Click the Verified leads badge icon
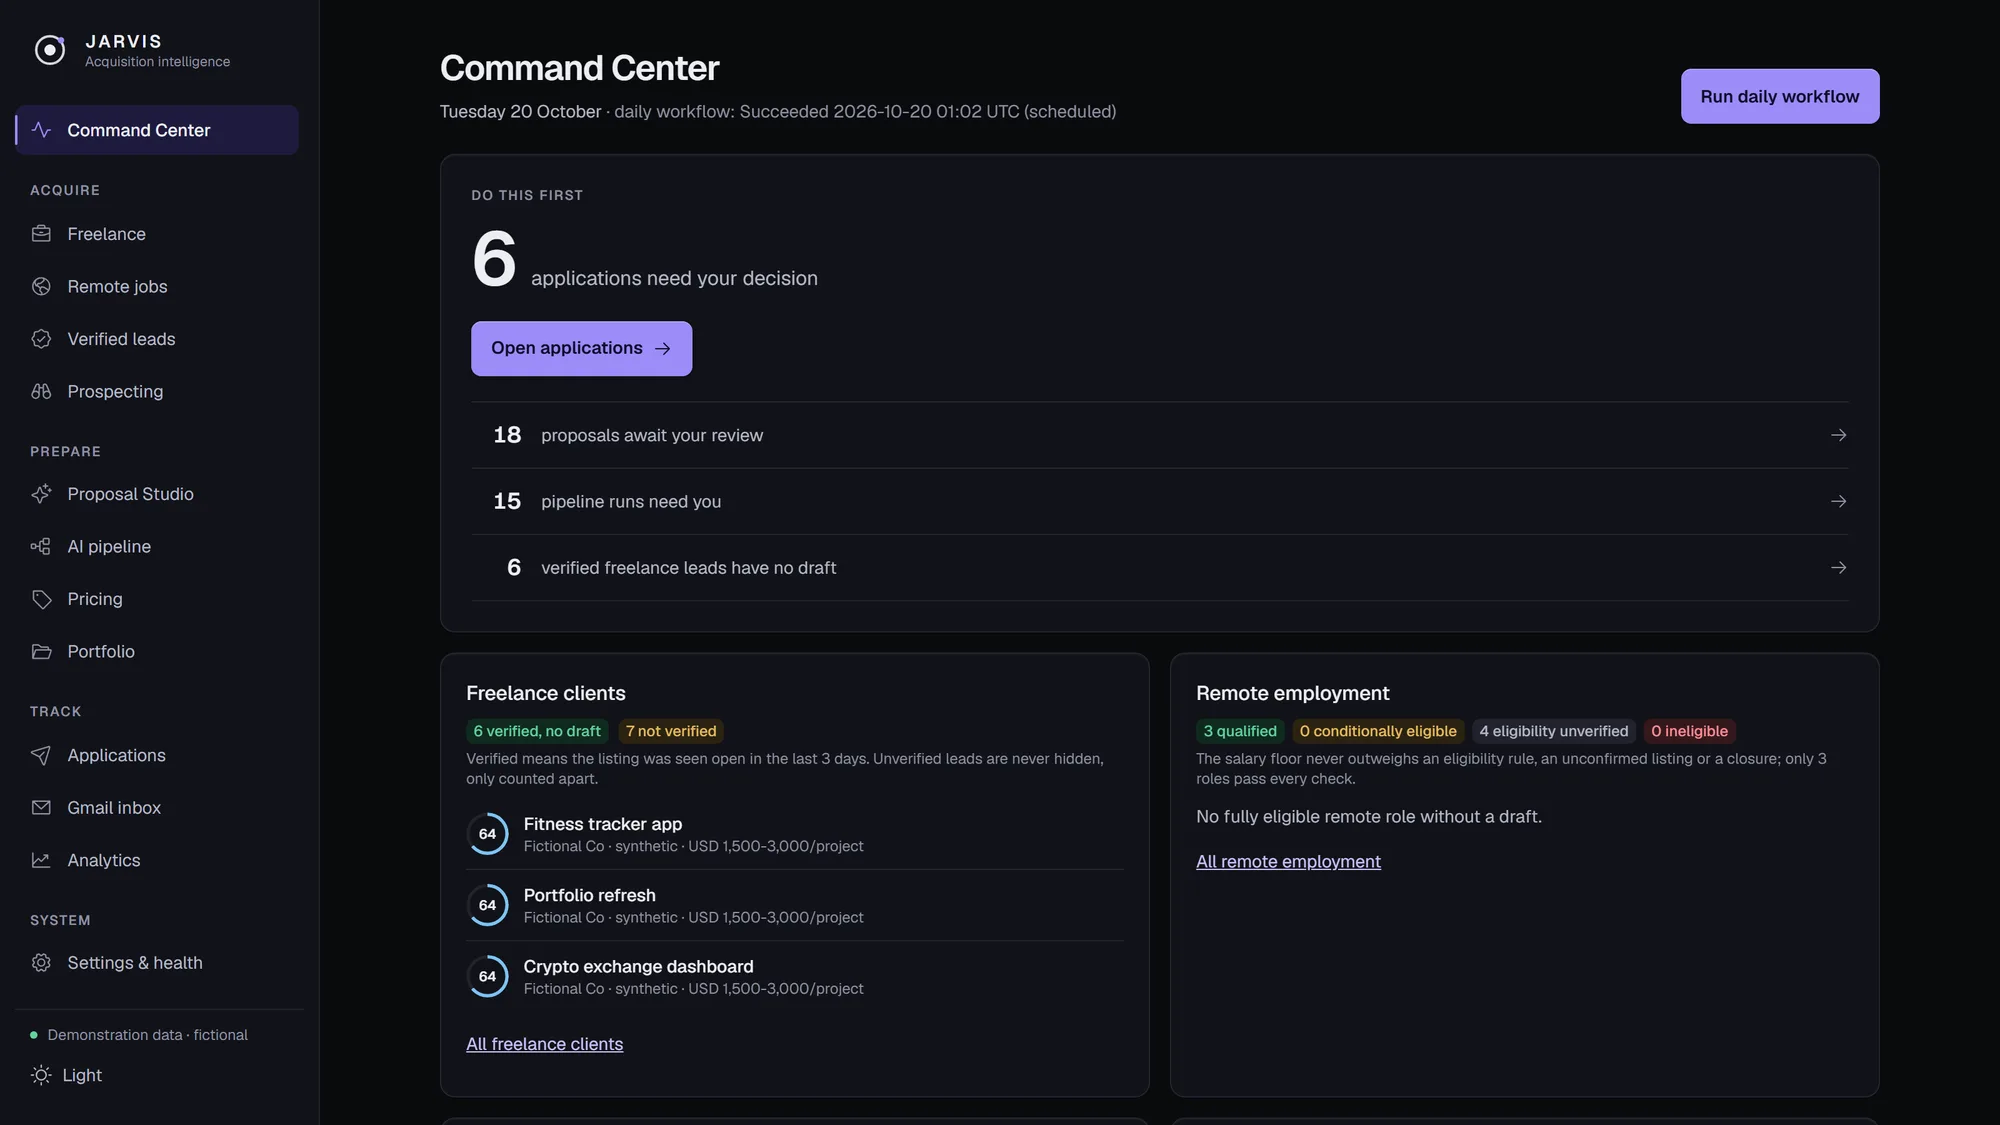 41,339
